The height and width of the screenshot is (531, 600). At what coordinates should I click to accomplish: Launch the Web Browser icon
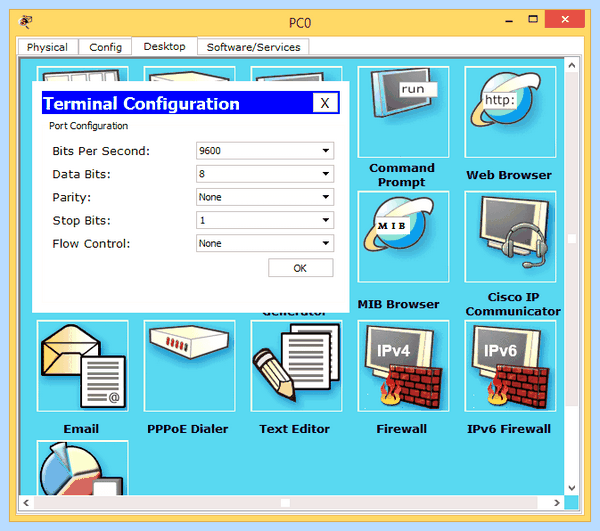510,112
